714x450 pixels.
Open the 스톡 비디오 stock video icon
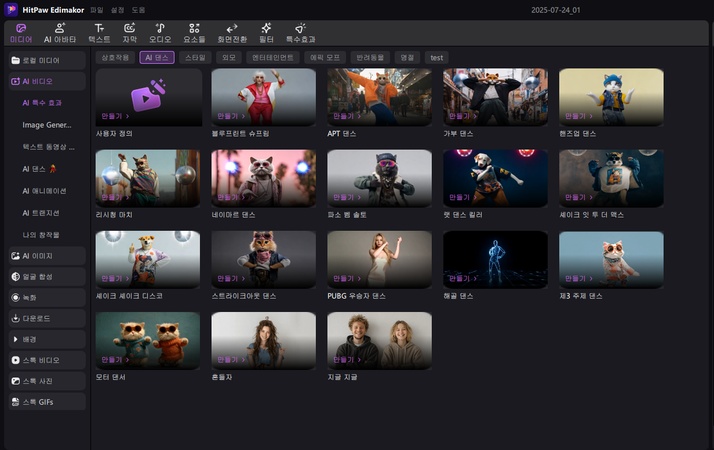pos(15,360)
